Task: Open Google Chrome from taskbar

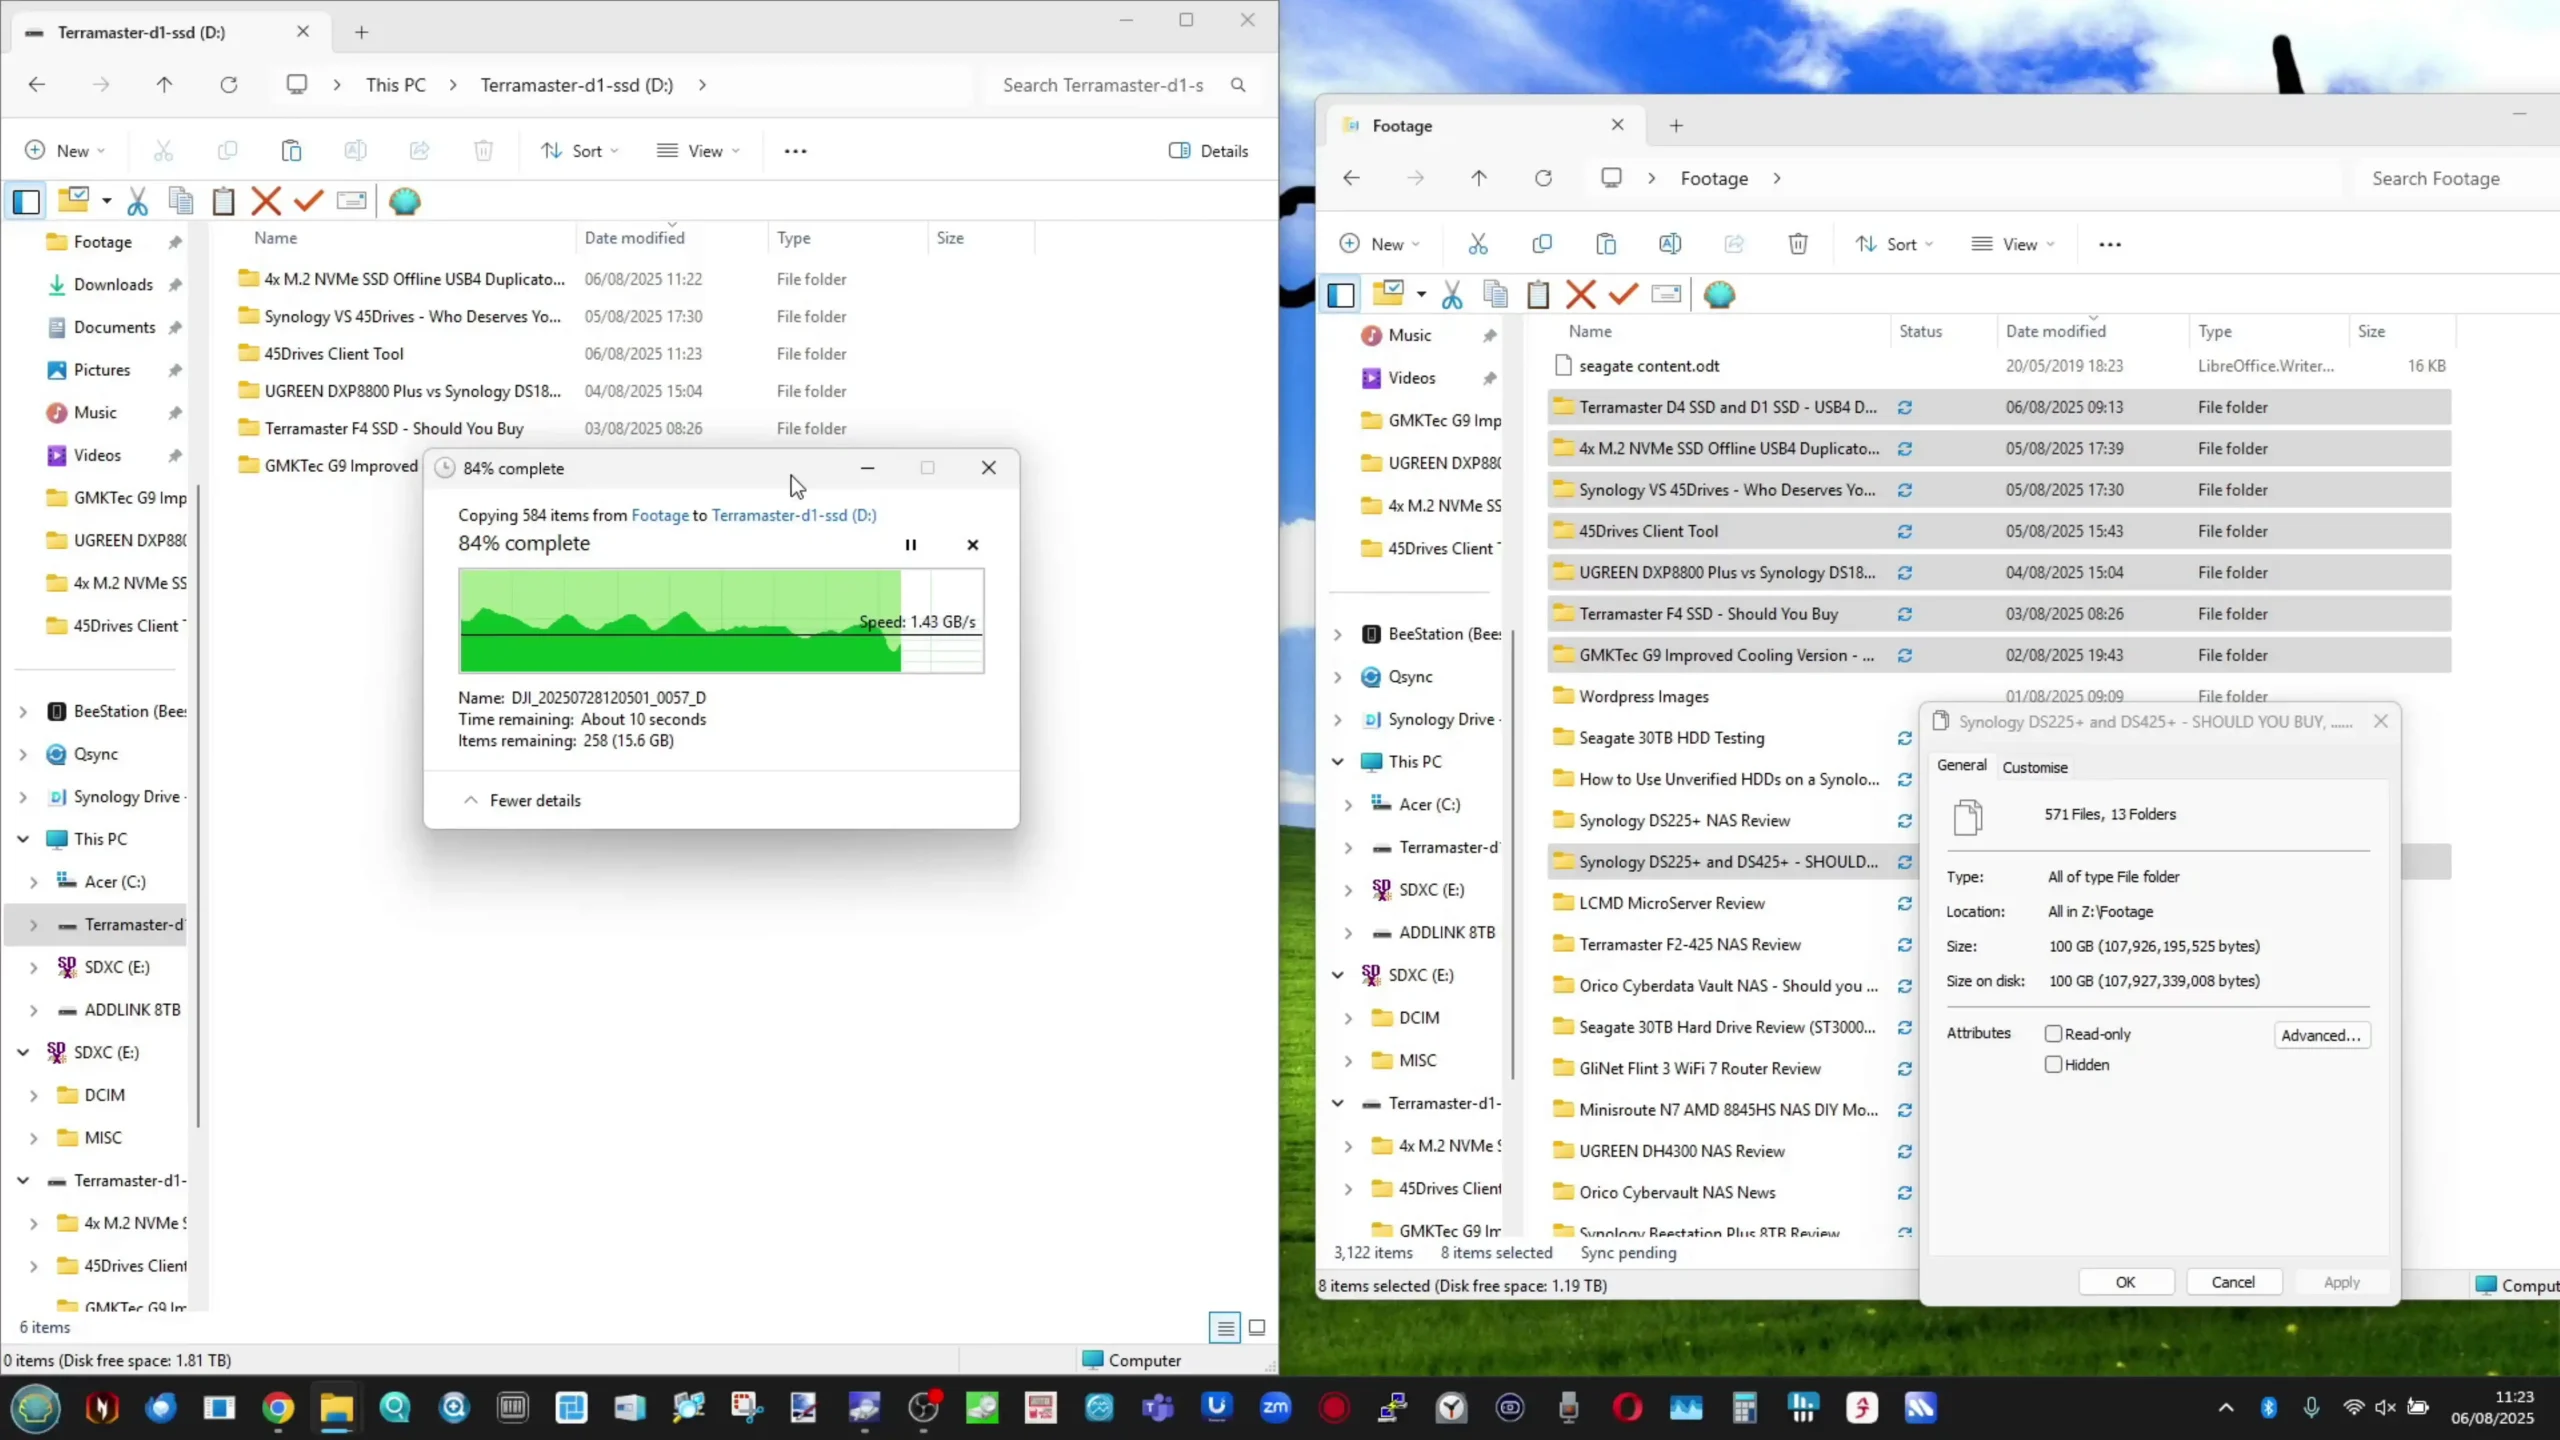Action: [278, 1408]
